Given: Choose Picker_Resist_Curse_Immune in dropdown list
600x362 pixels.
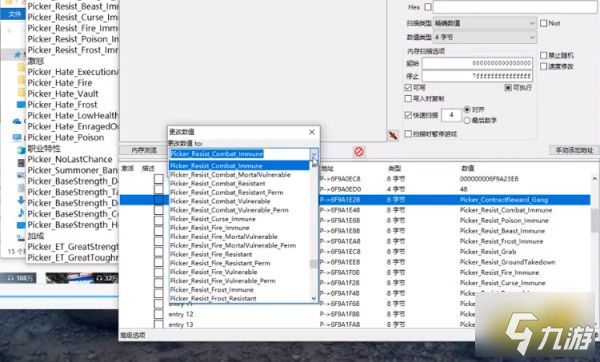Looking at the screenshot, I should tap(213, 219).
